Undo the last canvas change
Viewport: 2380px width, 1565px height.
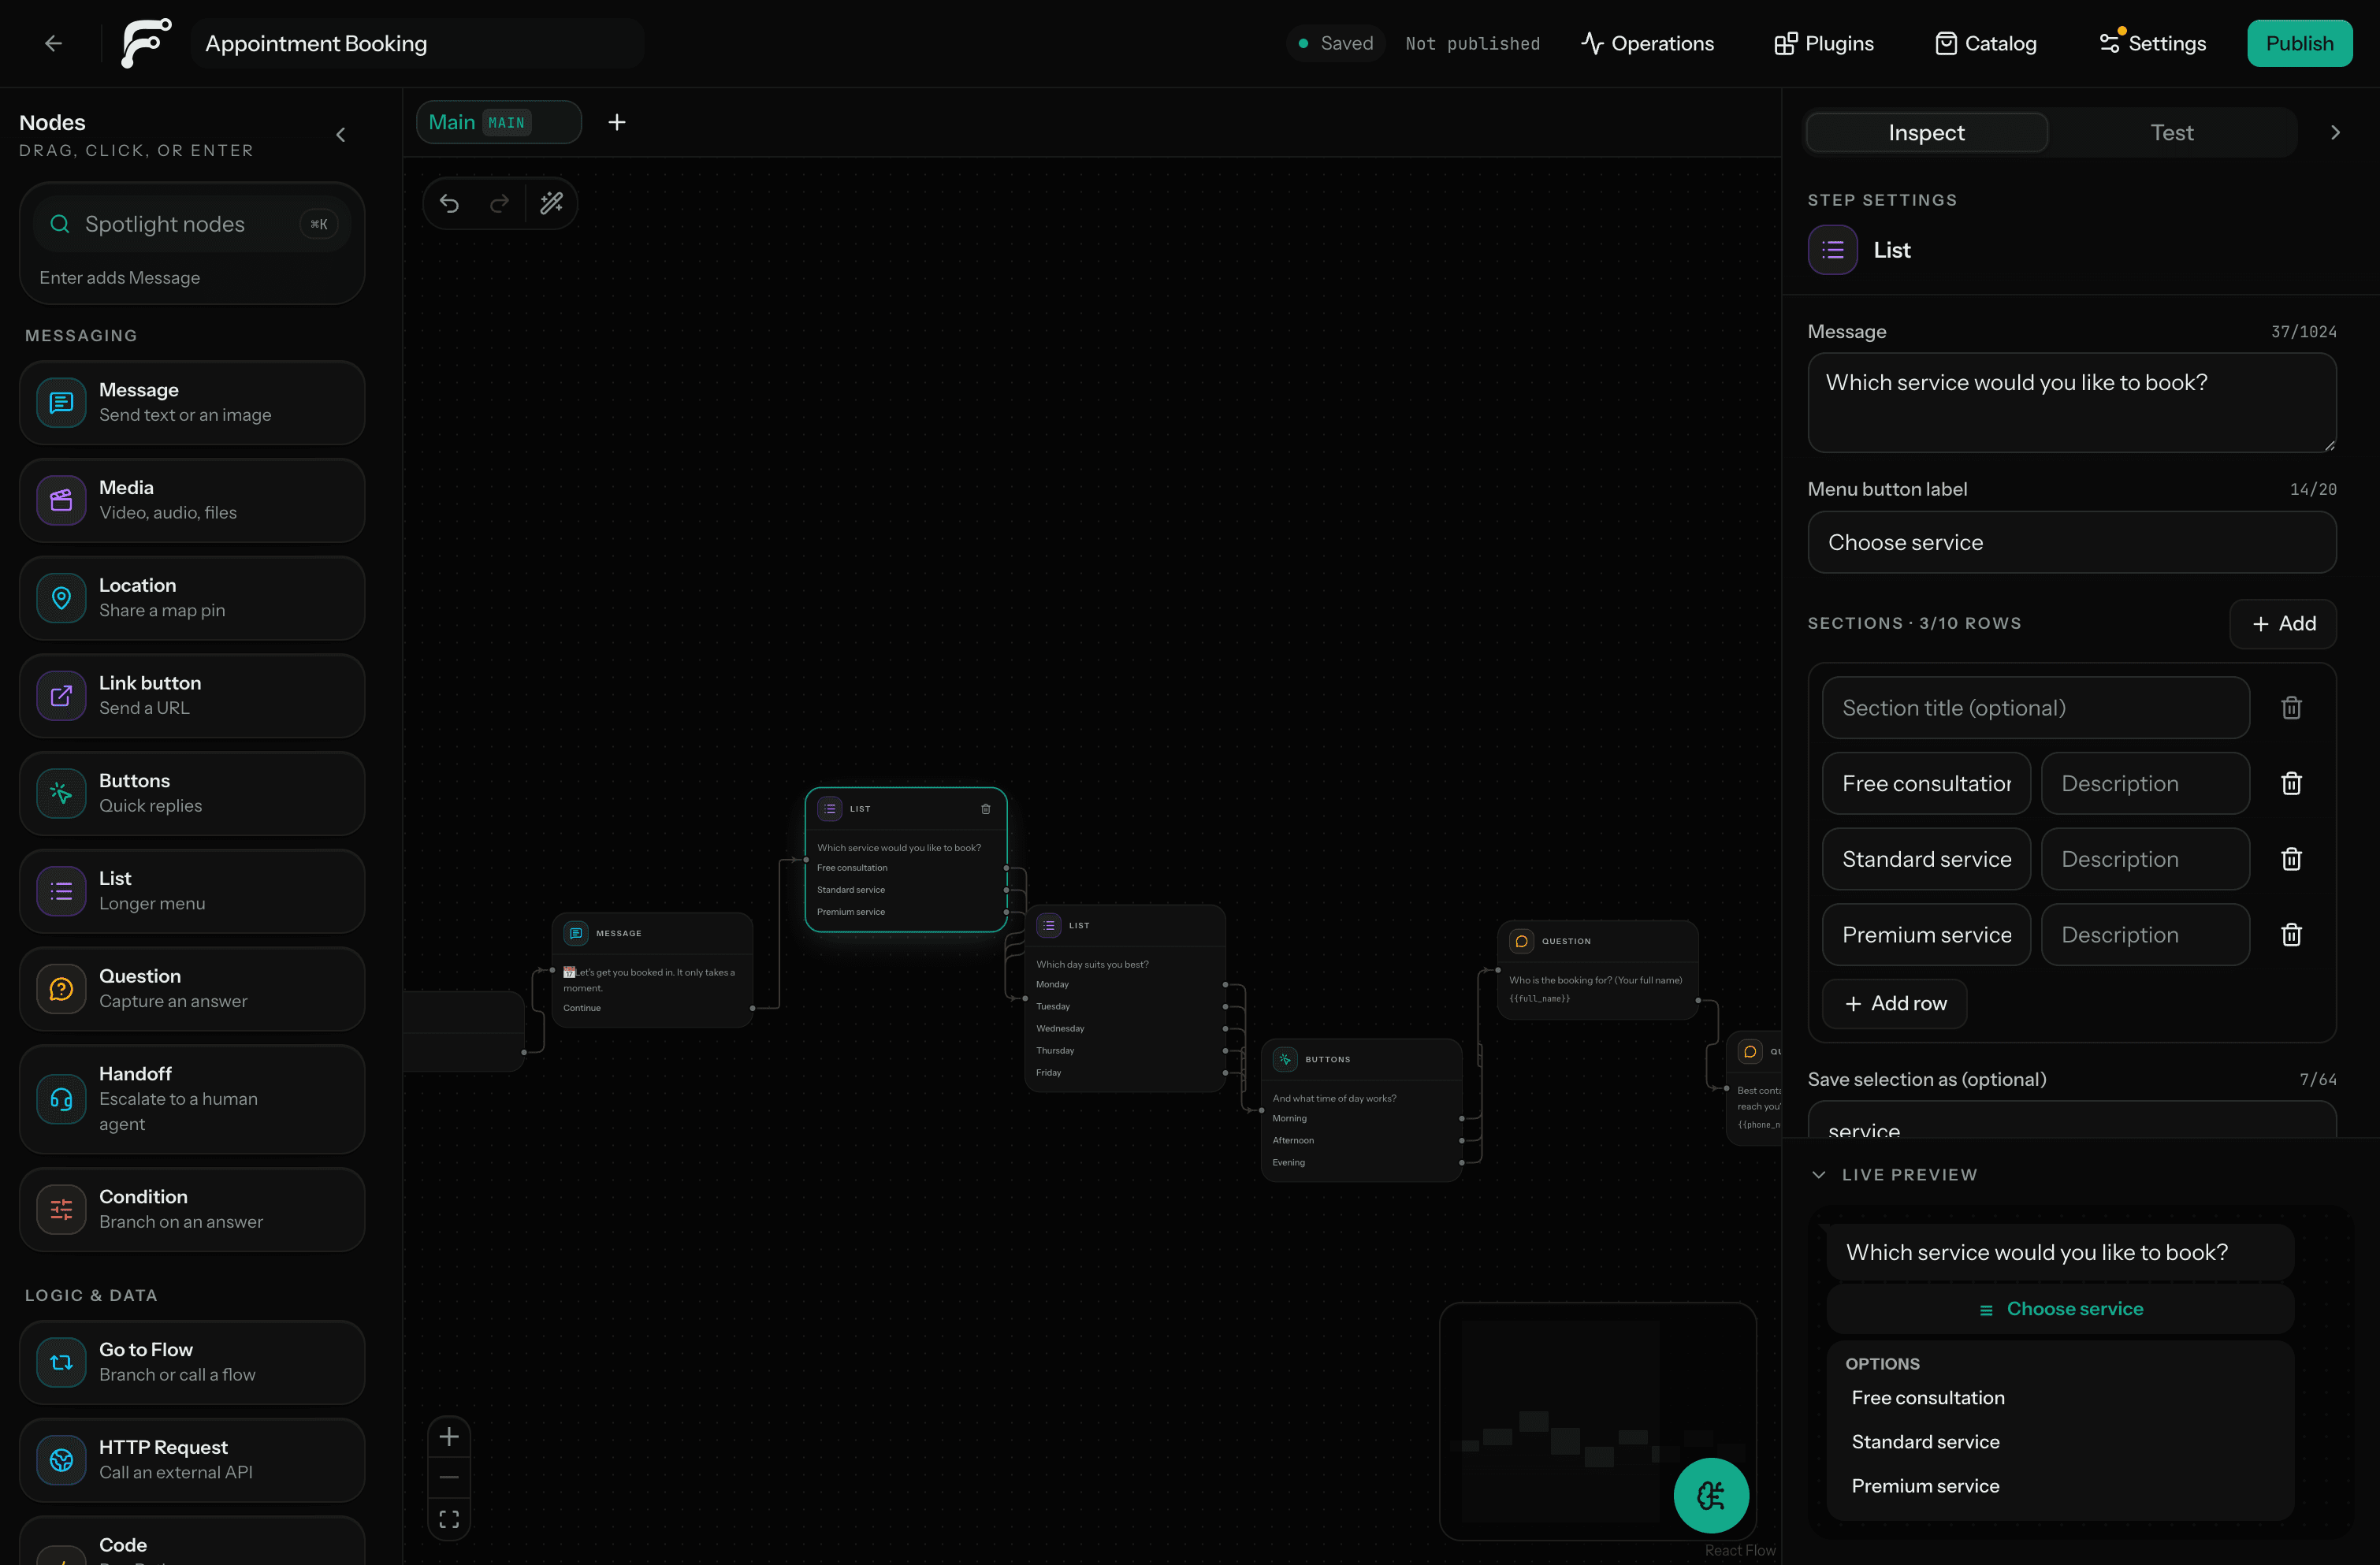pyautogui.click(x=449, y=204)
